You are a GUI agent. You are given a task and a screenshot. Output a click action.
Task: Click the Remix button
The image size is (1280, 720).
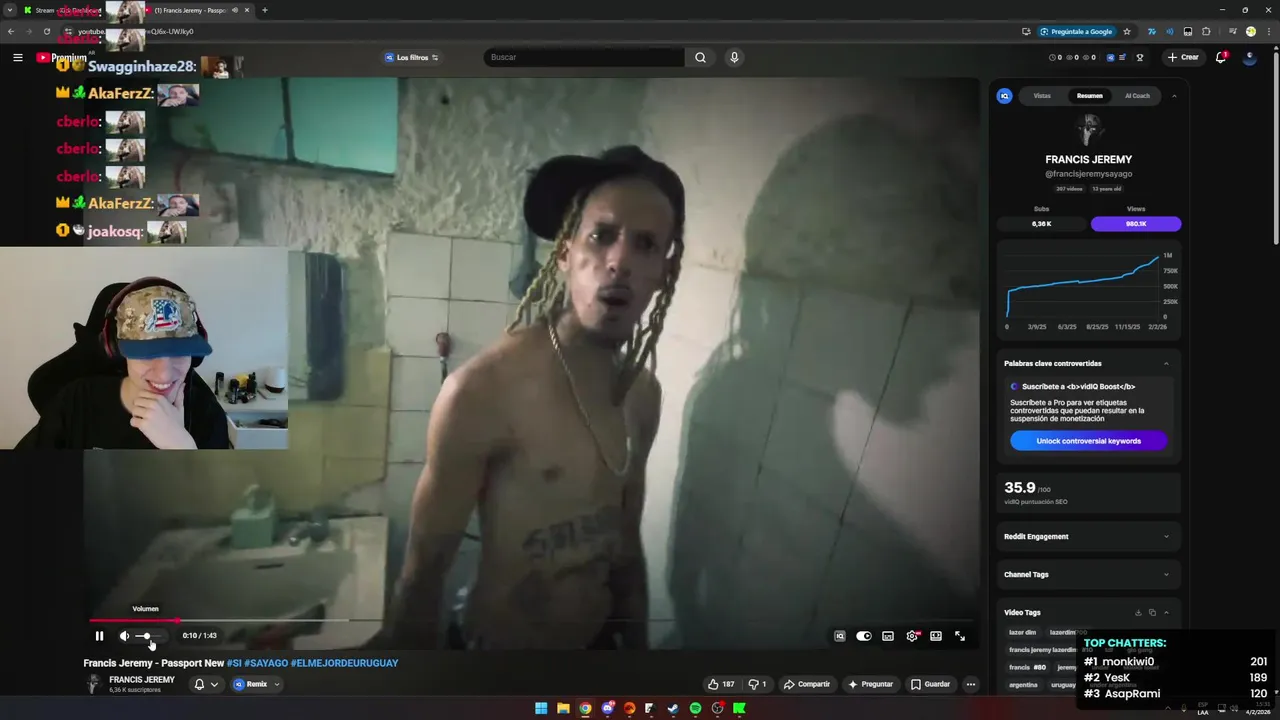click(251, 684)
